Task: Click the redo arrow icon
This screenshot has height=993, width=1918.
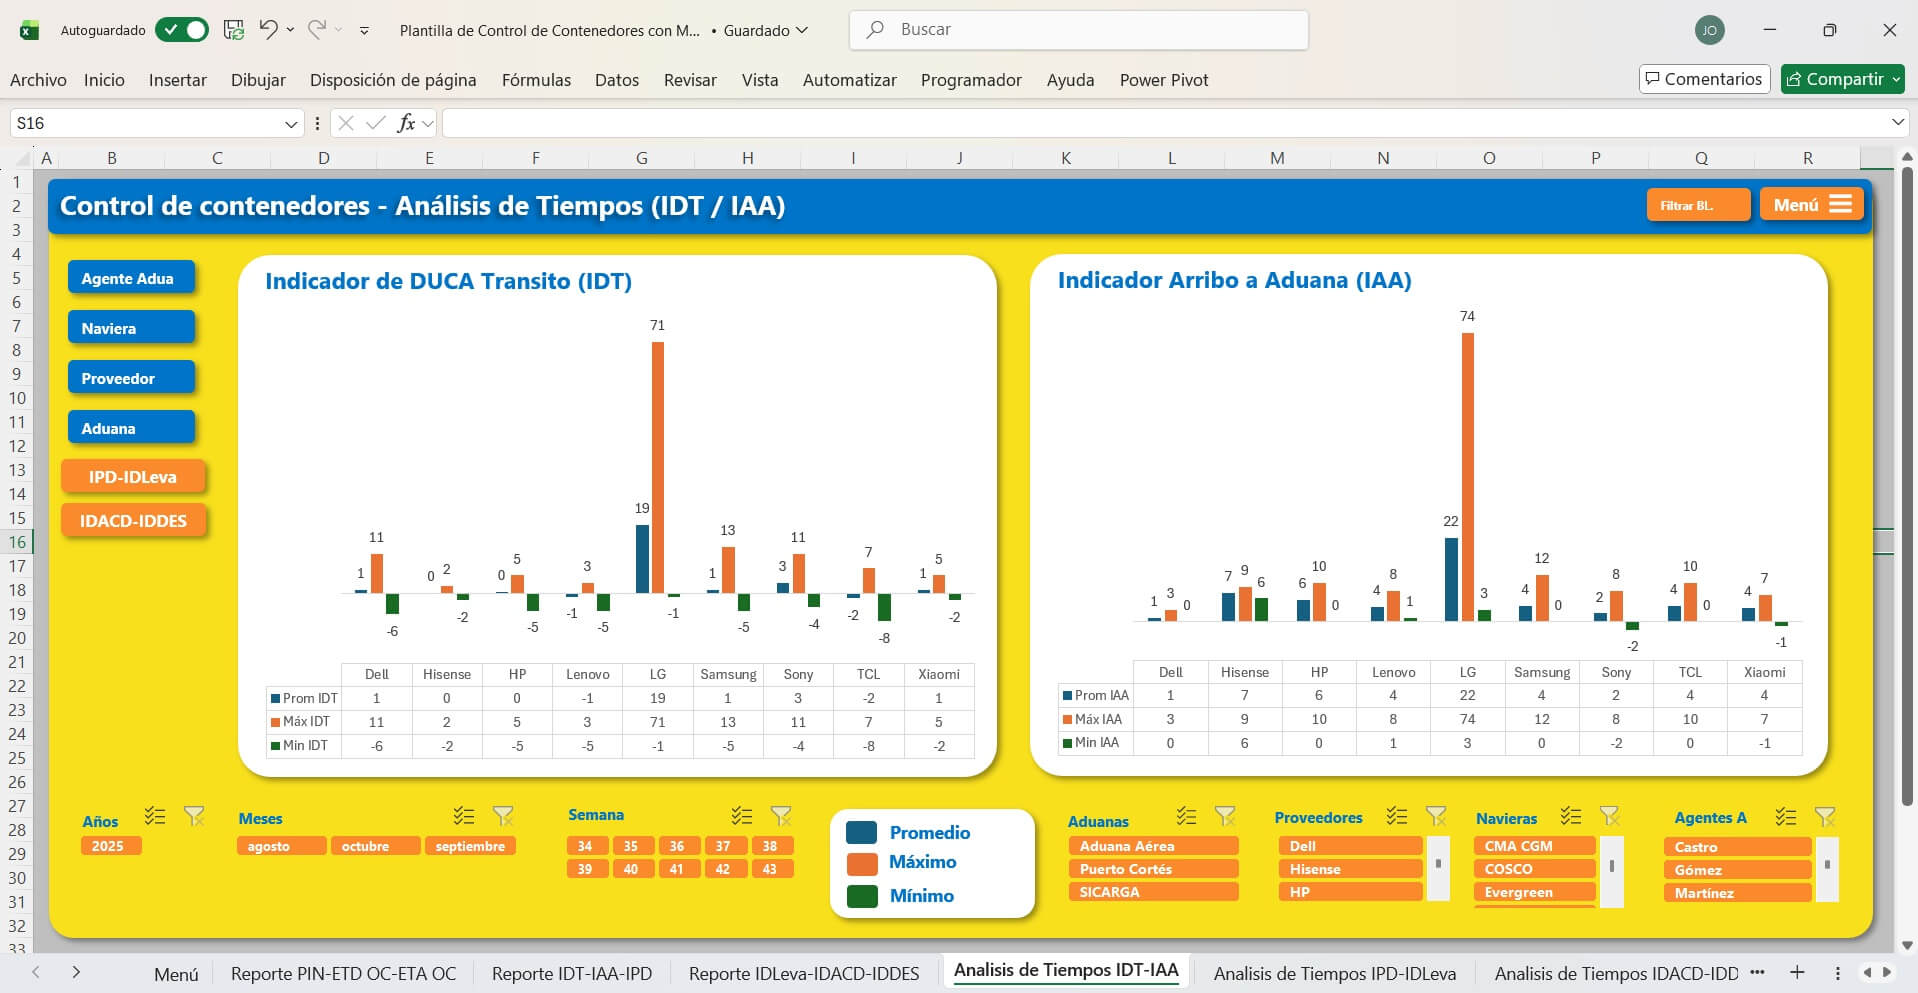Action: [317, 30]
